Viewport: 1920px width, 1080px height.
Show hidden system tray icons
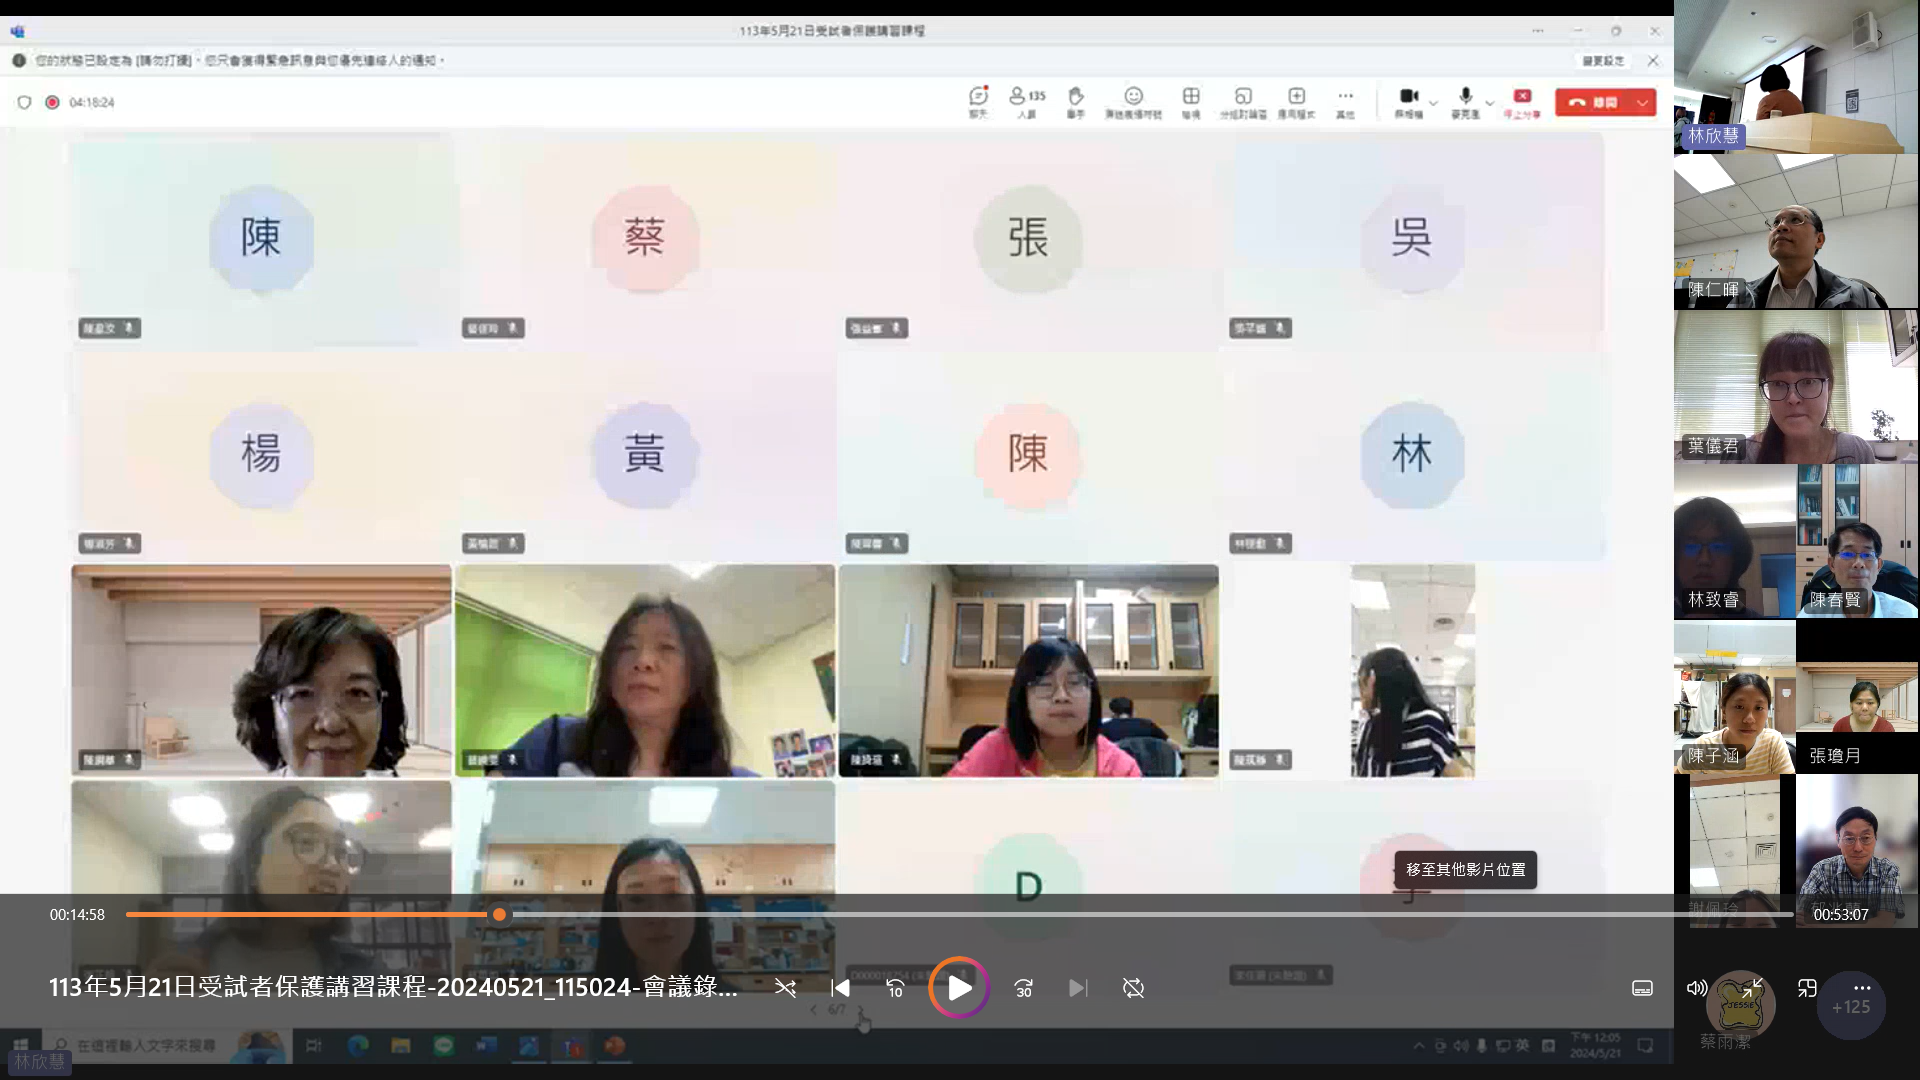click(x=1419, y=1046)
